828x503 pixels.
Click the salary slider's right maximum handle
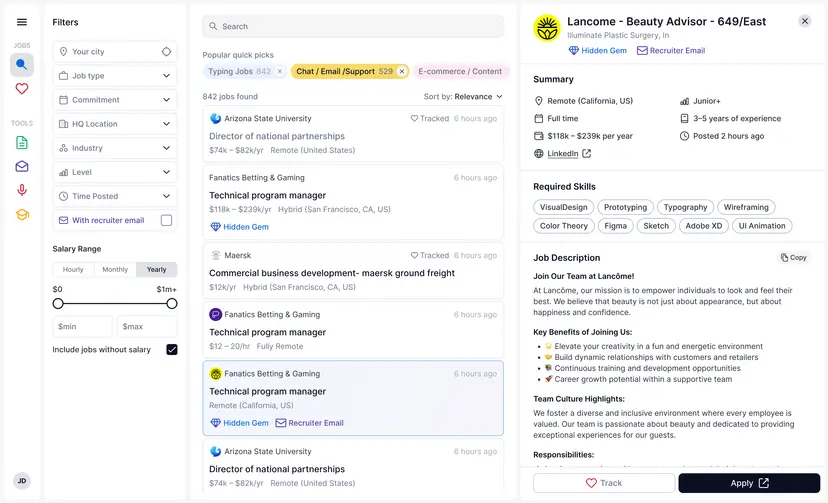coord(172,303)
